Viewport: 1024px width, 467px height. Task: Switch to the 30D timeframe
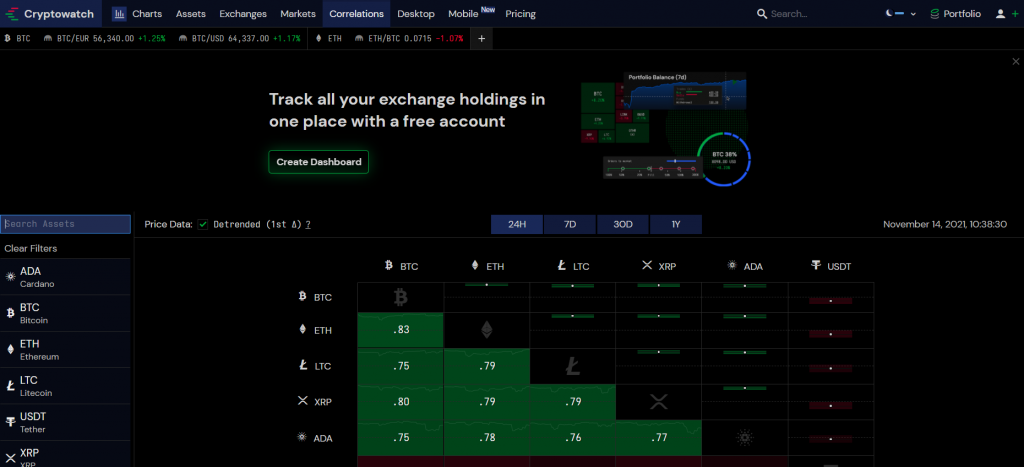[x=623, y=224]
